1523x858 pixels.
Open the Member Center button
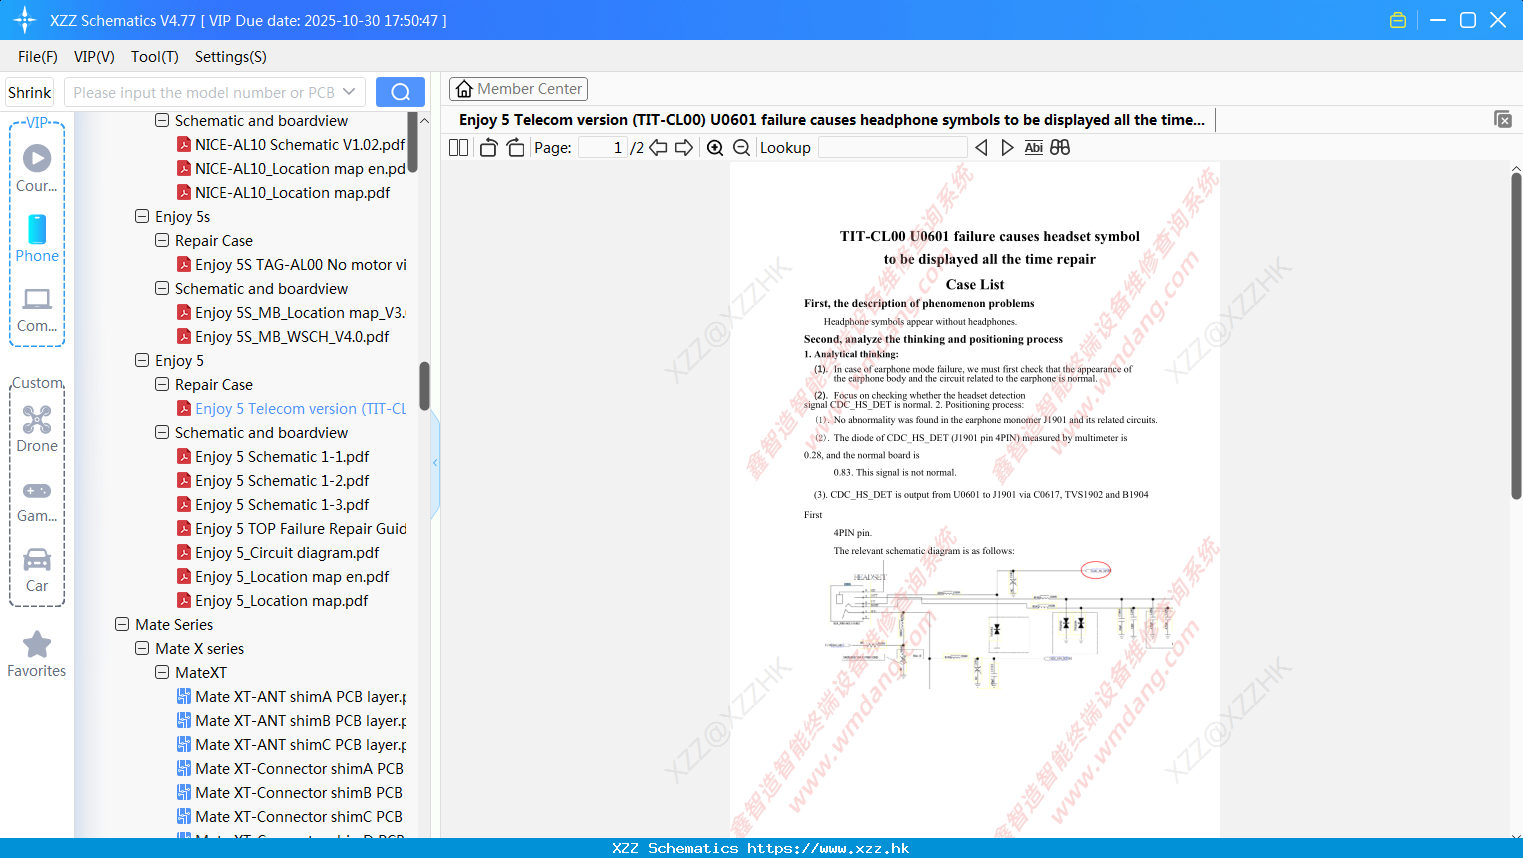(x=518, y=89)
